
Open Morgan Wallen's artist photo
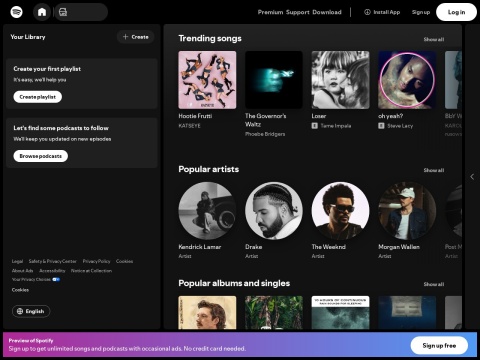(x=407, y=211)
